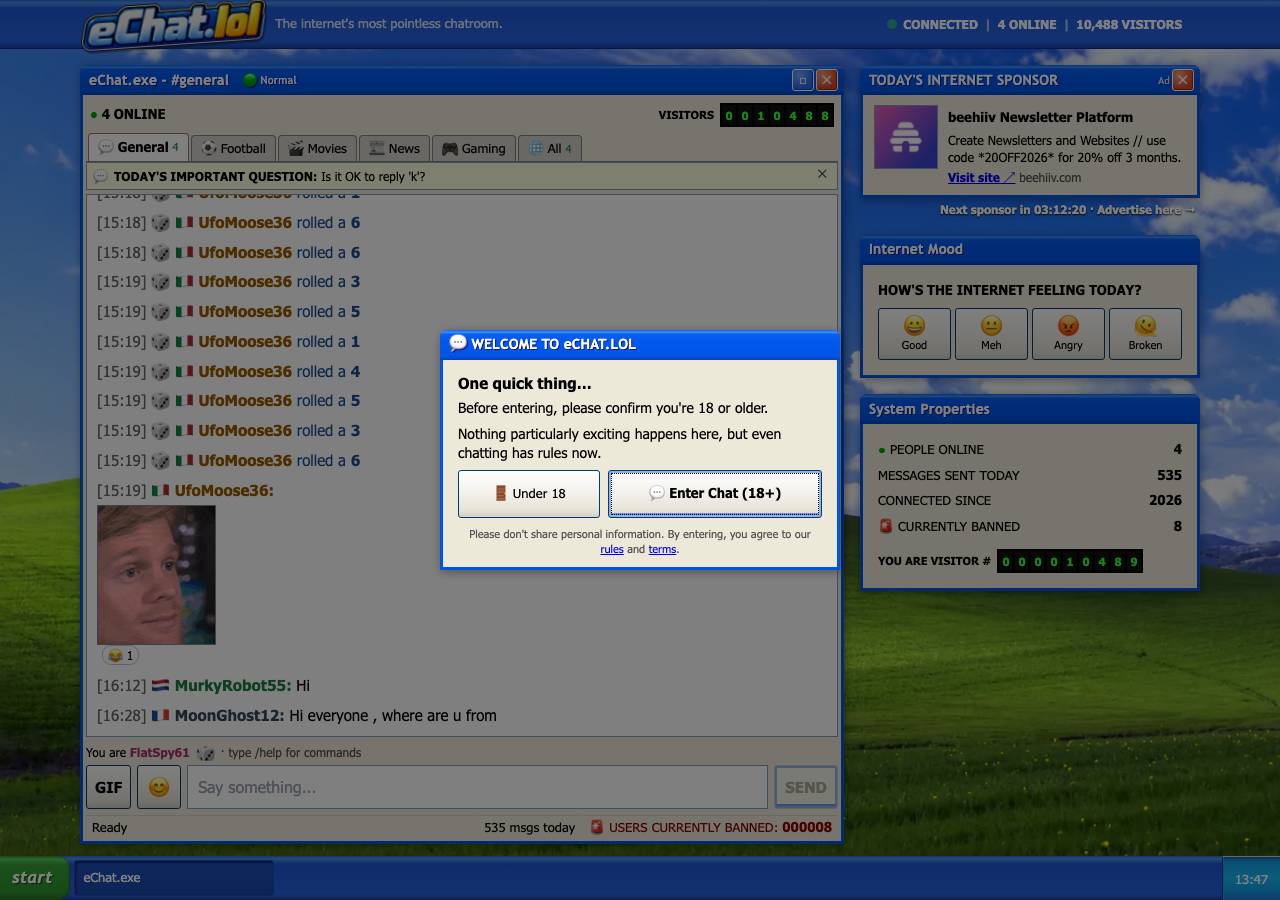Open the Windows-style start button
The height and width of the screenshot is (900, 1280).
click(x=34, y=877)
